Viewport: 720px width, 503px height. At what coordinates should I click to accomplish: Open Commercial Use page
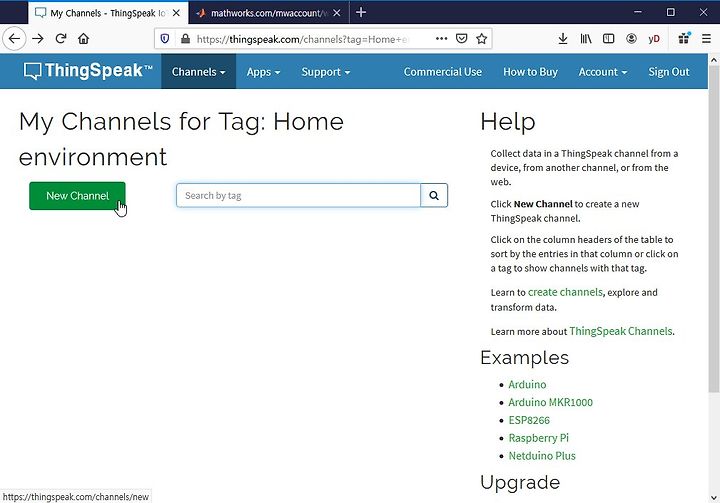[x=443, y=72]
